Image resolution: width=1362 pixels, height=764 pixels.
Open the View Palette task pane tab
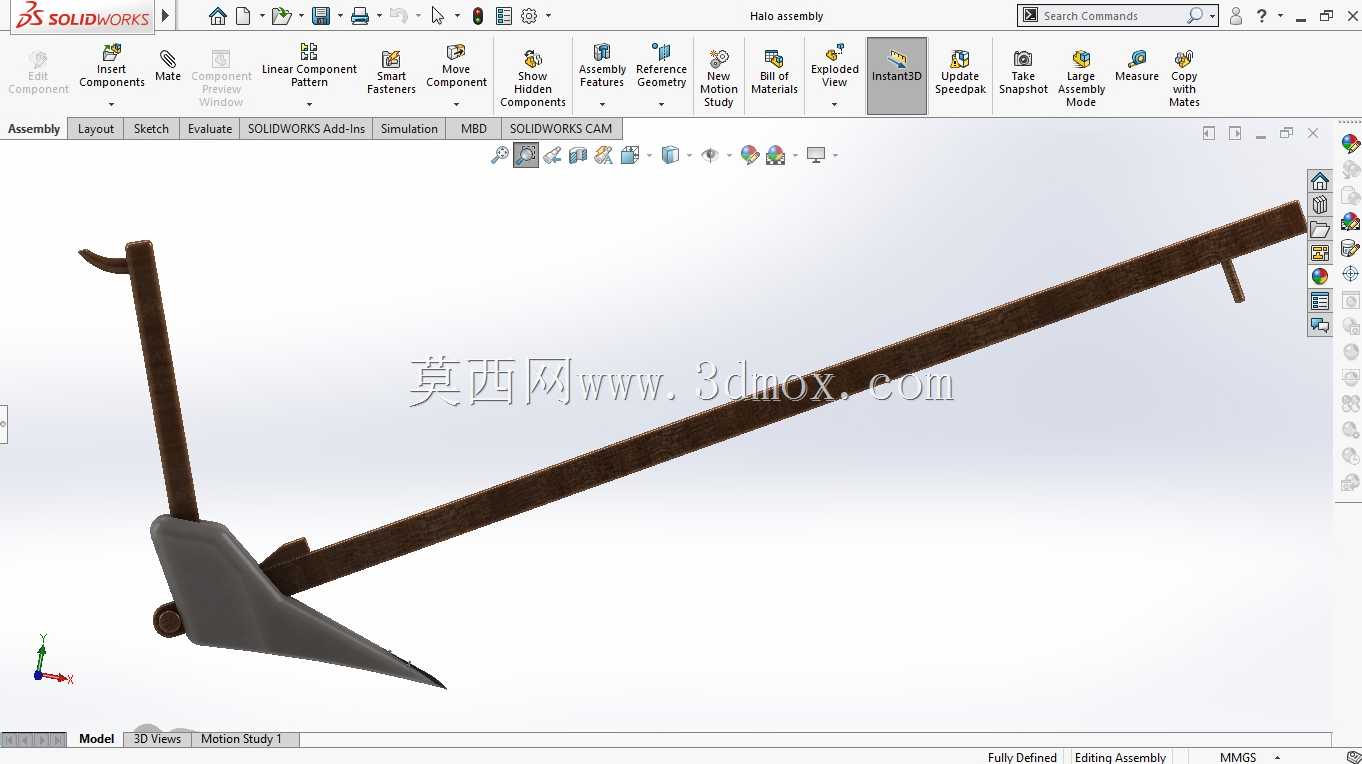[1320, 253]
